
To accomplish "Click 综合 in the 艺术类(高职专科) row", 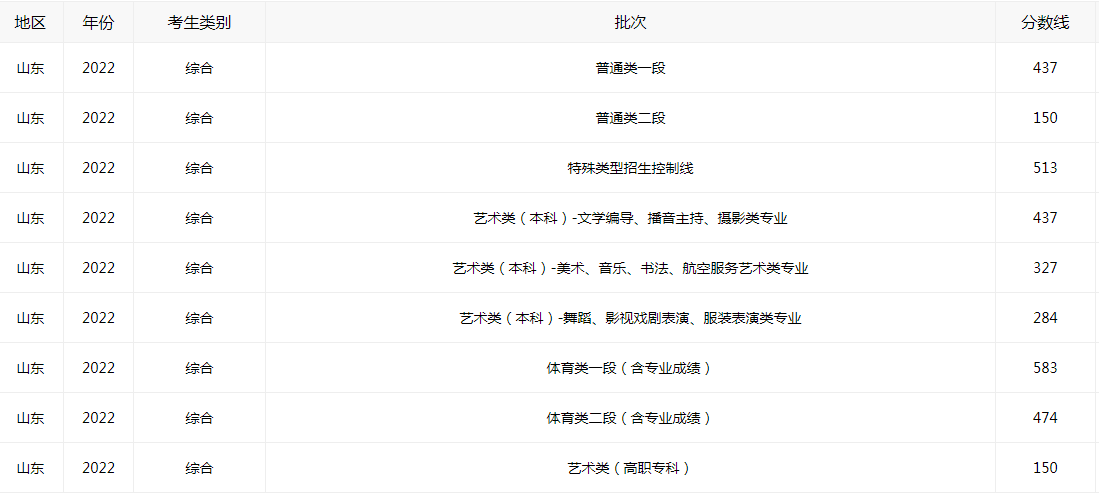I will point(199,468).
